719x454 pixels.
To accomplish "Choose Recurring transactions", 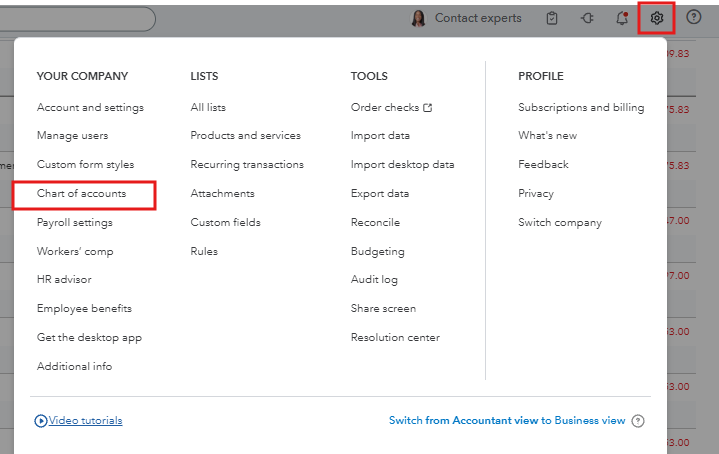I will 247,164.
